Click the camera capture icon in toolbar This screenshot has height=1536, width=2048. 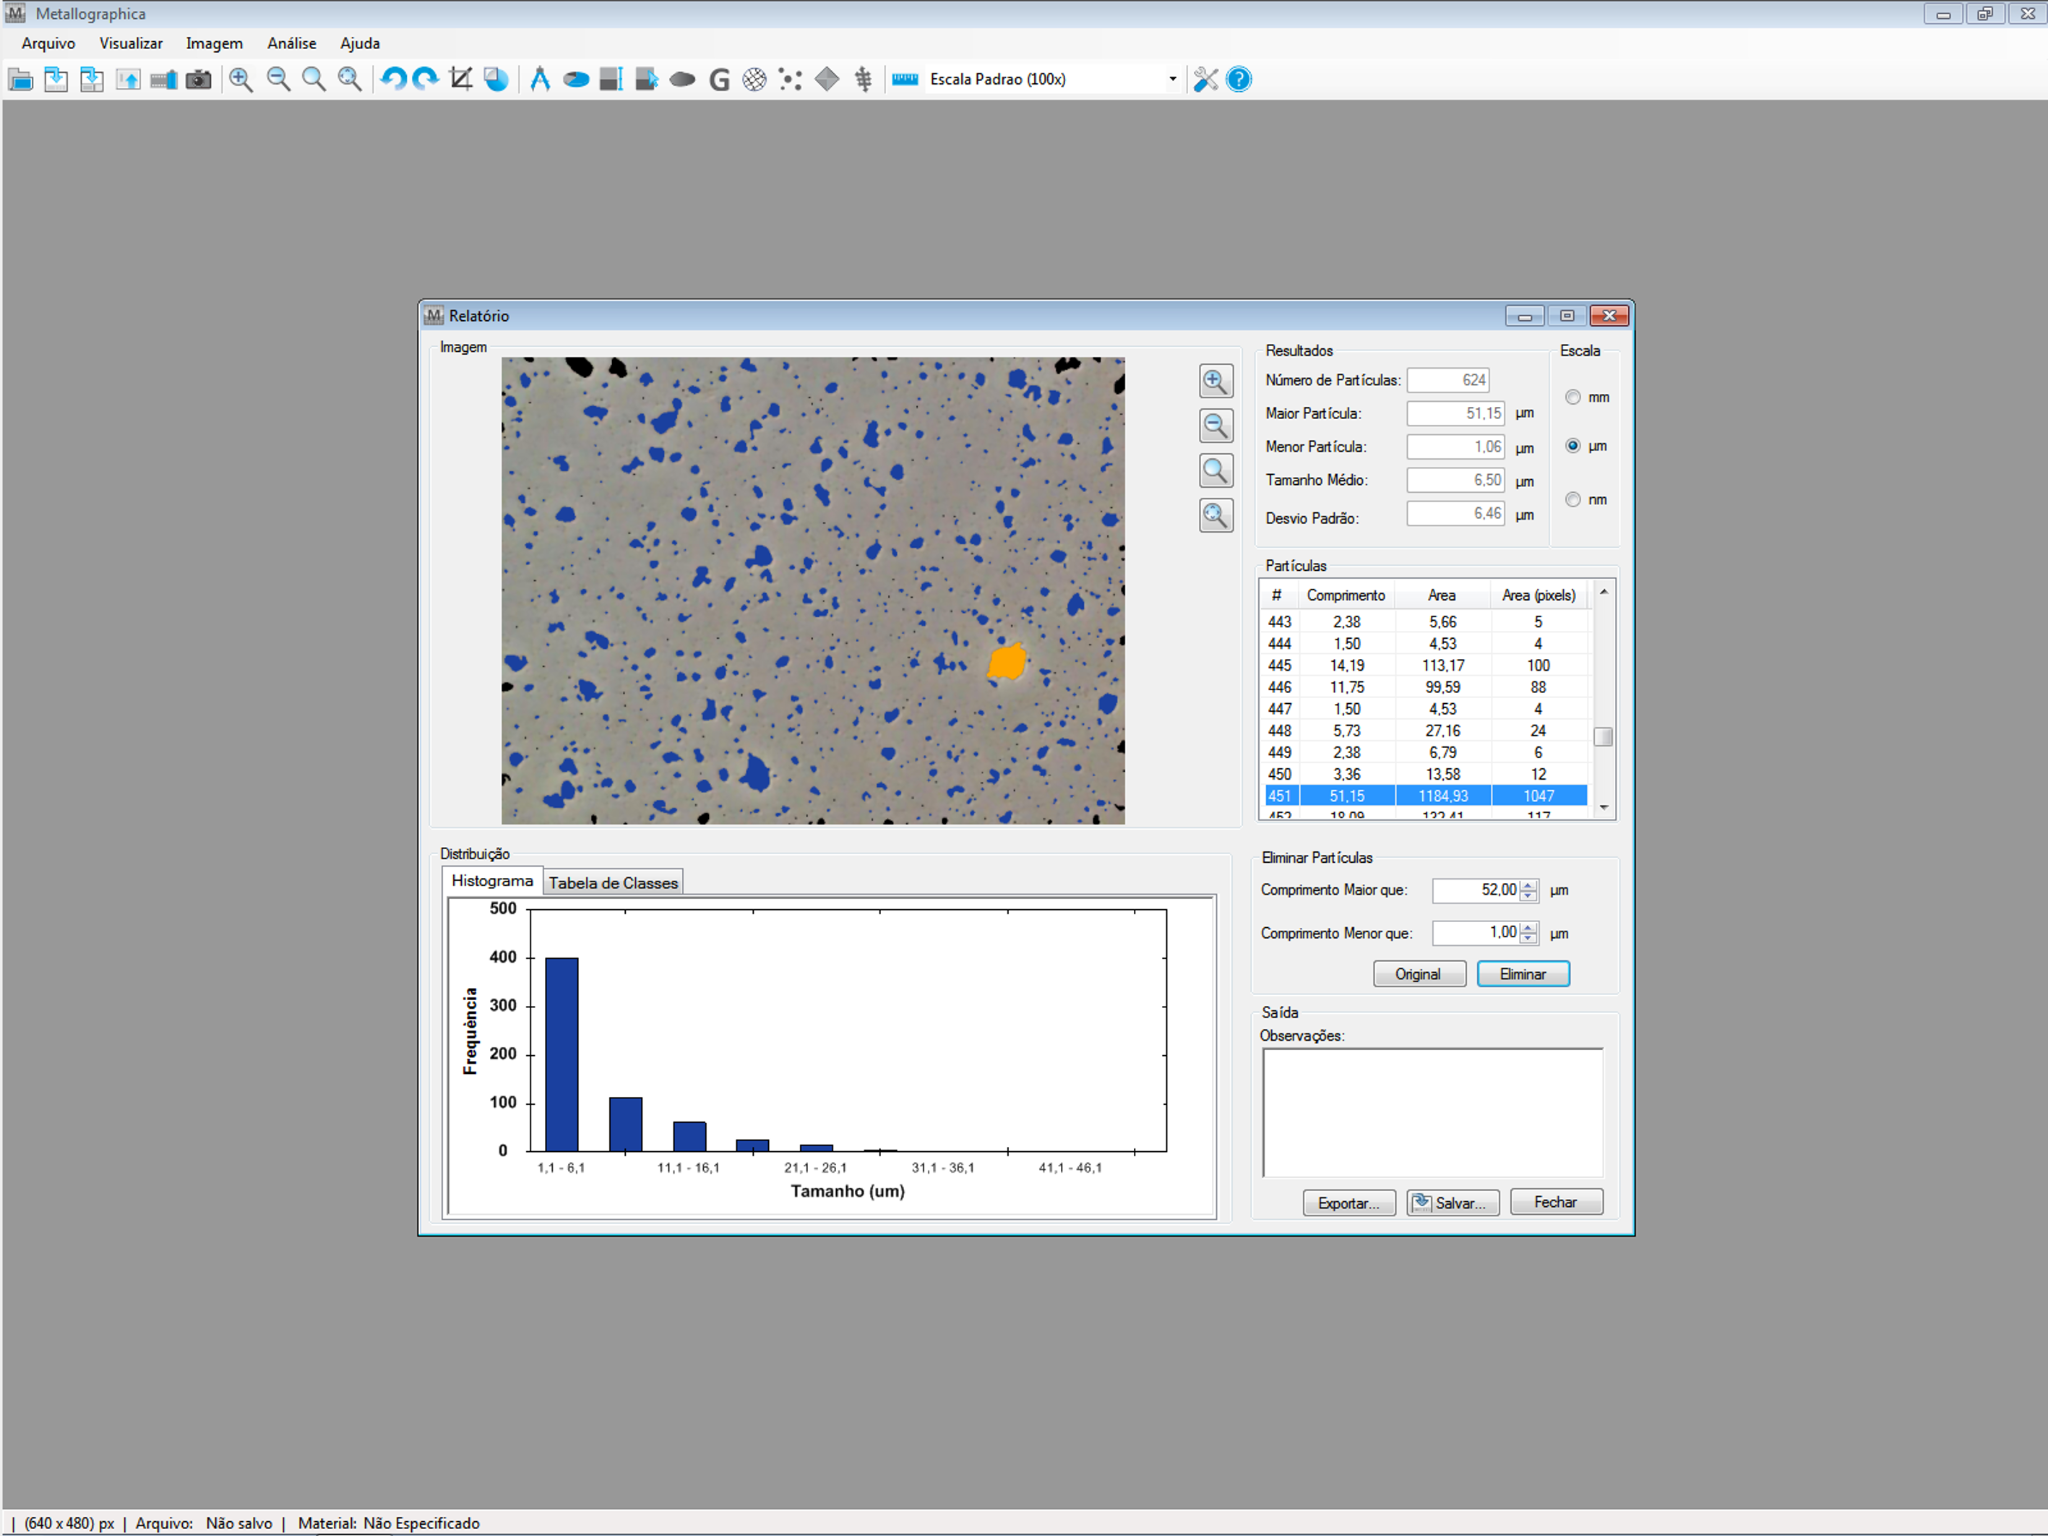pyautogui.click(x=199, y=79)
